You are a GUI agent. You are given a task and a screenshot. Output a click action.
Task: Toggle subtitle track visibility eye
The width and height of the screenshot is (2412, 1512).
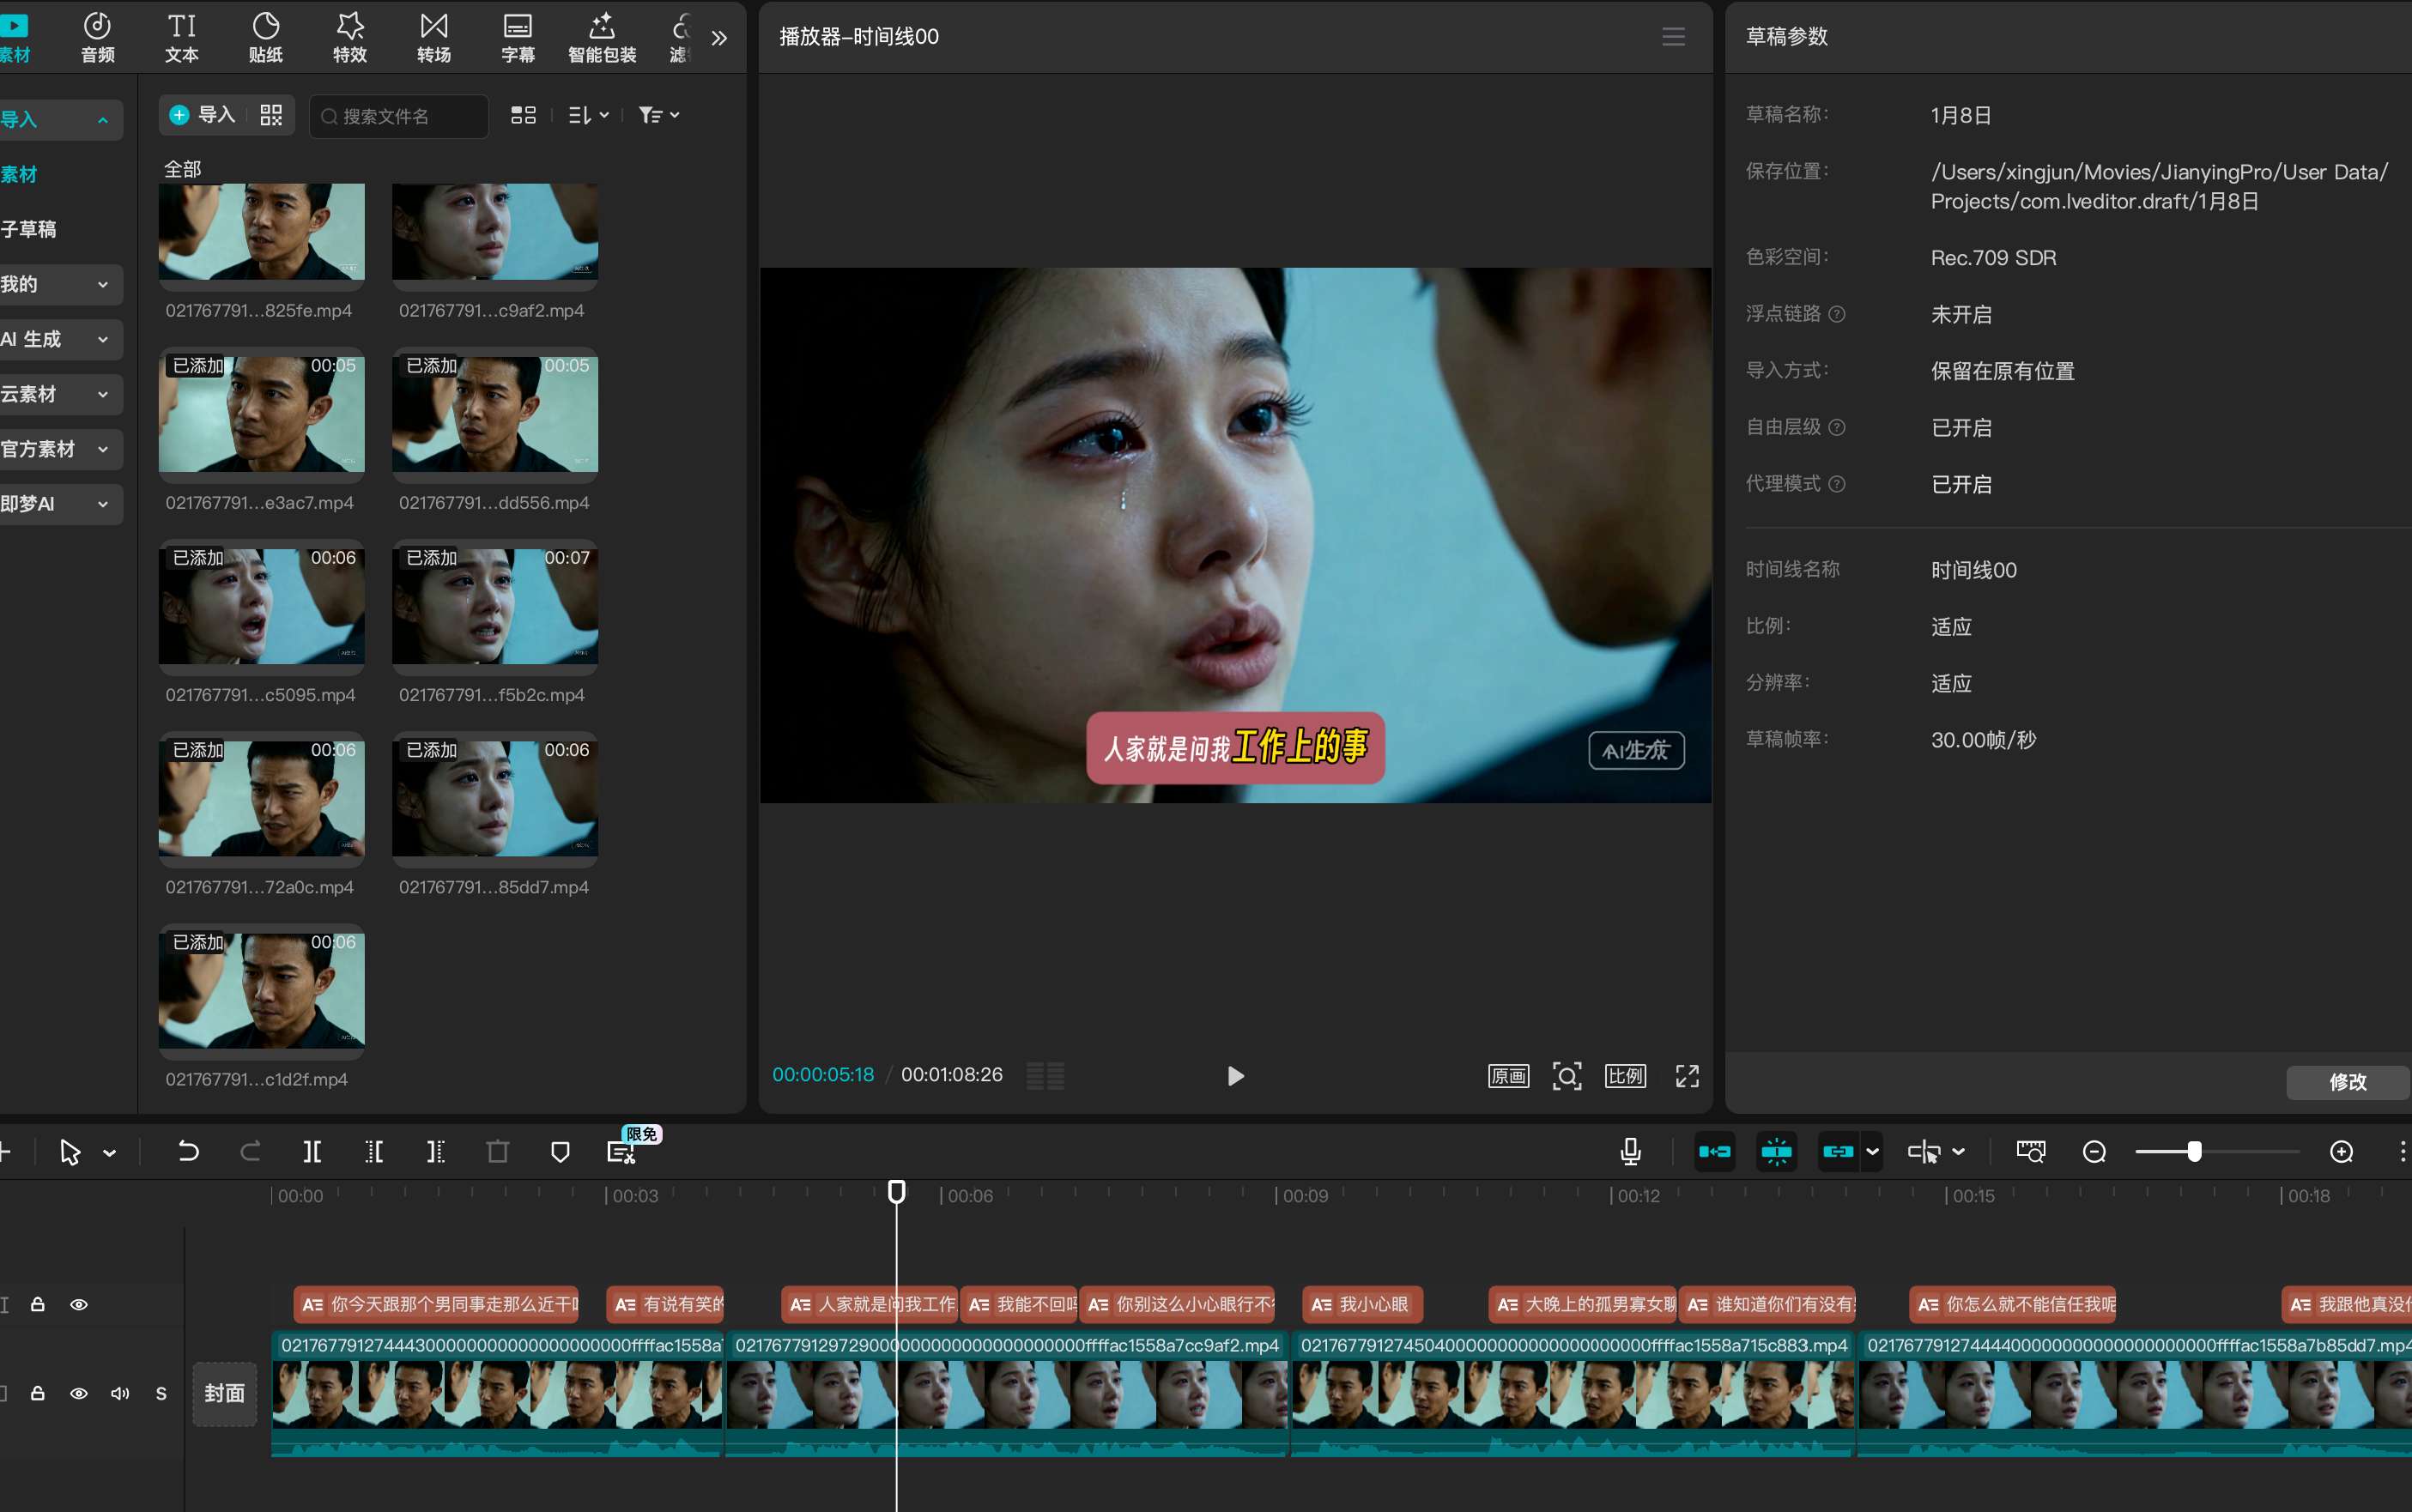[x=79, y=1304]
